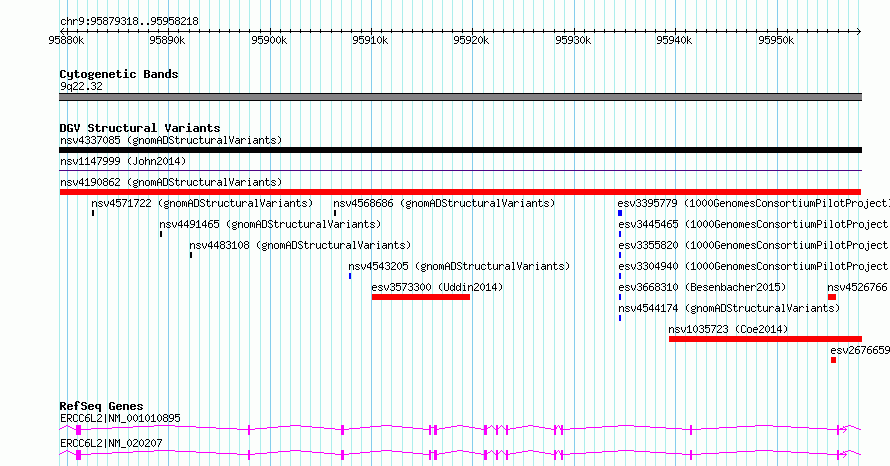890x466 pixels.
Task: Click the red bar of esv3573300
Action: click(421, 297)
